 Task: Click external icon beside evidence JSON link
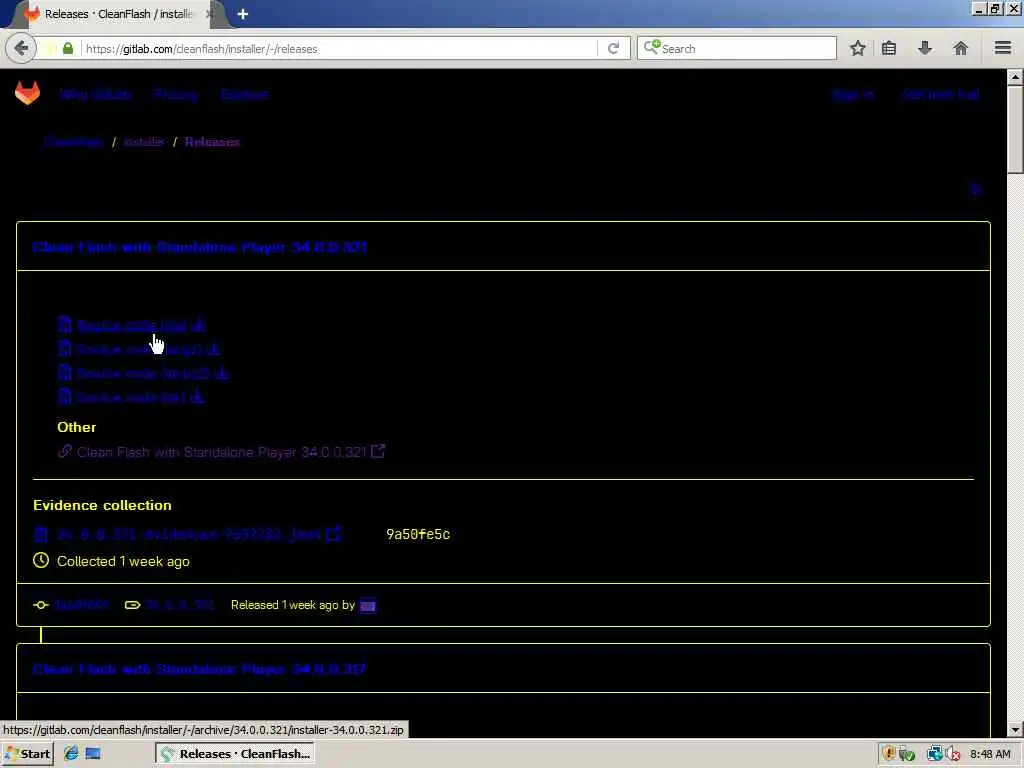click(333, 534)
